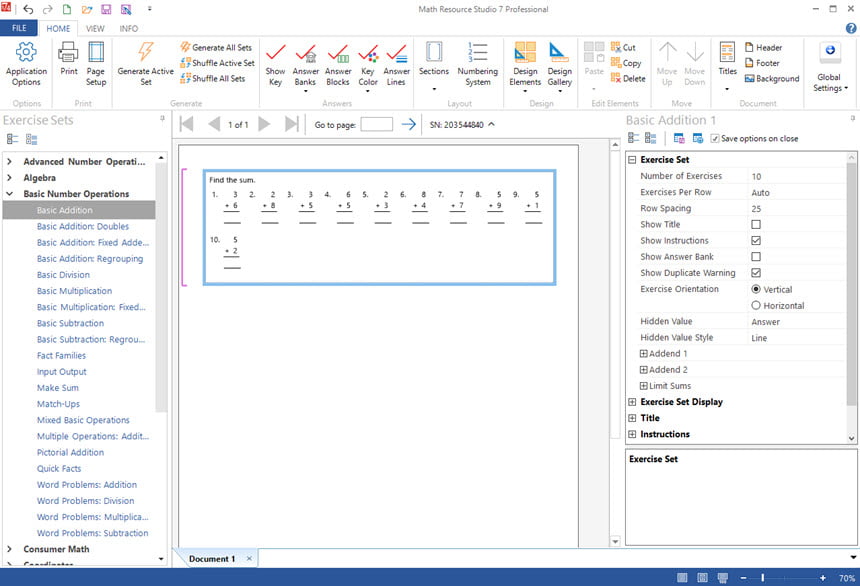Open Key Color picker
Image resolution: width=860 pixels, height=586 pixels.
point(368,66)
